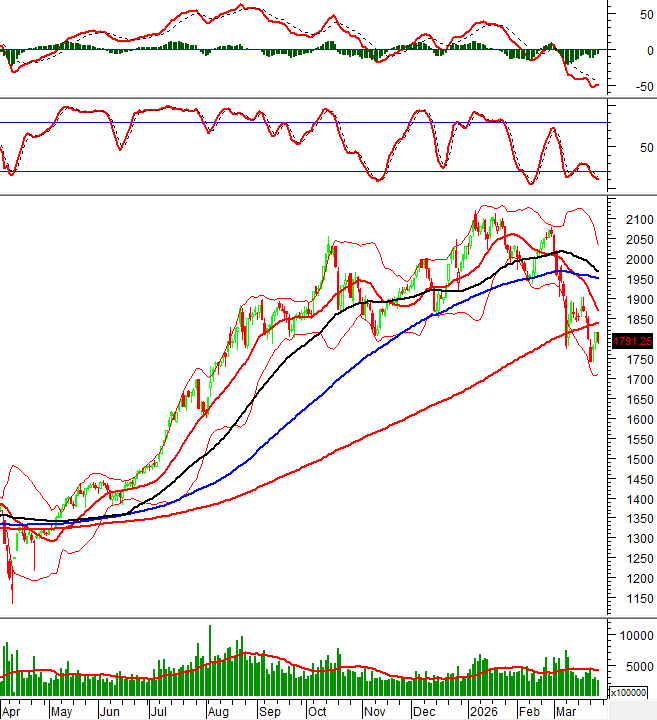657x720 pixels.
Task: Click the Nov label on time axis
Action: (x=374, y=712)
